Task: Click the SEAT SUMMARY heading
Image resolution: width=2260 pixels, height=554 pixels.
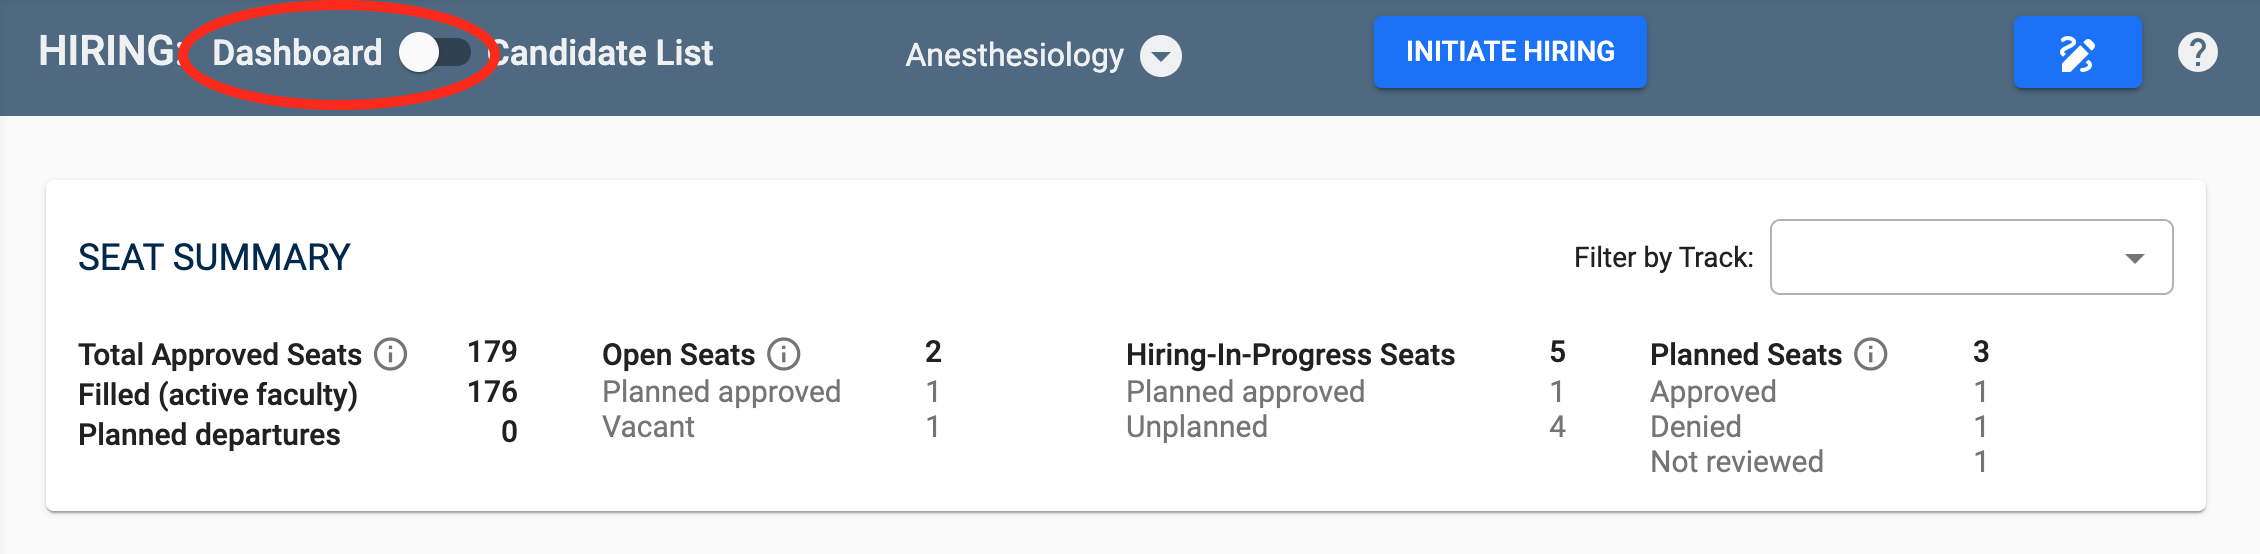Action: tap(214, 257)
